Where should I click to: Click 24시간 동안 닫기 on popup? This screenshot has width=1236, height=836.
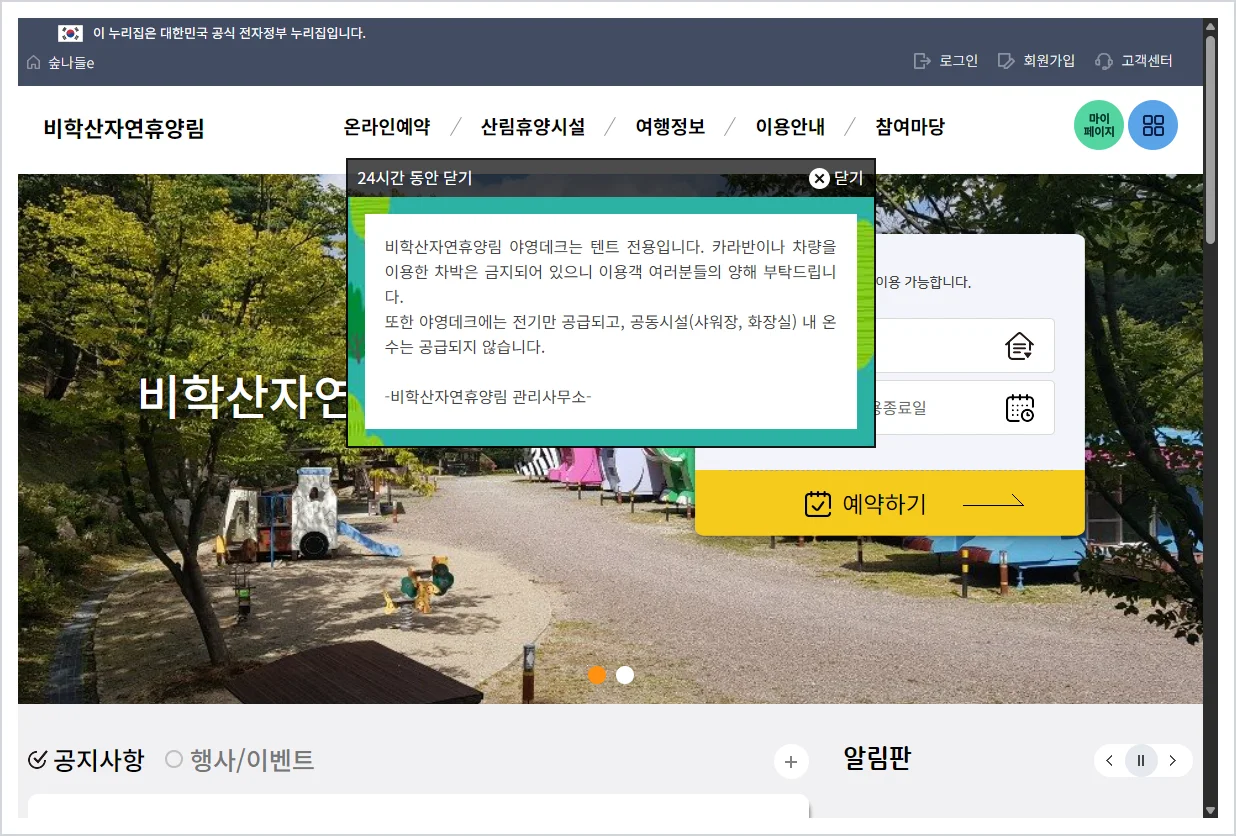(414, 178)
